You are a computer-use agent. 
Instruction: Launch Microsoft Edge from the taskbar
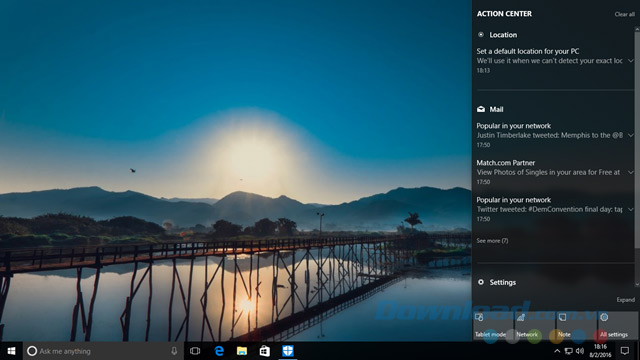(x=219, y=351)
